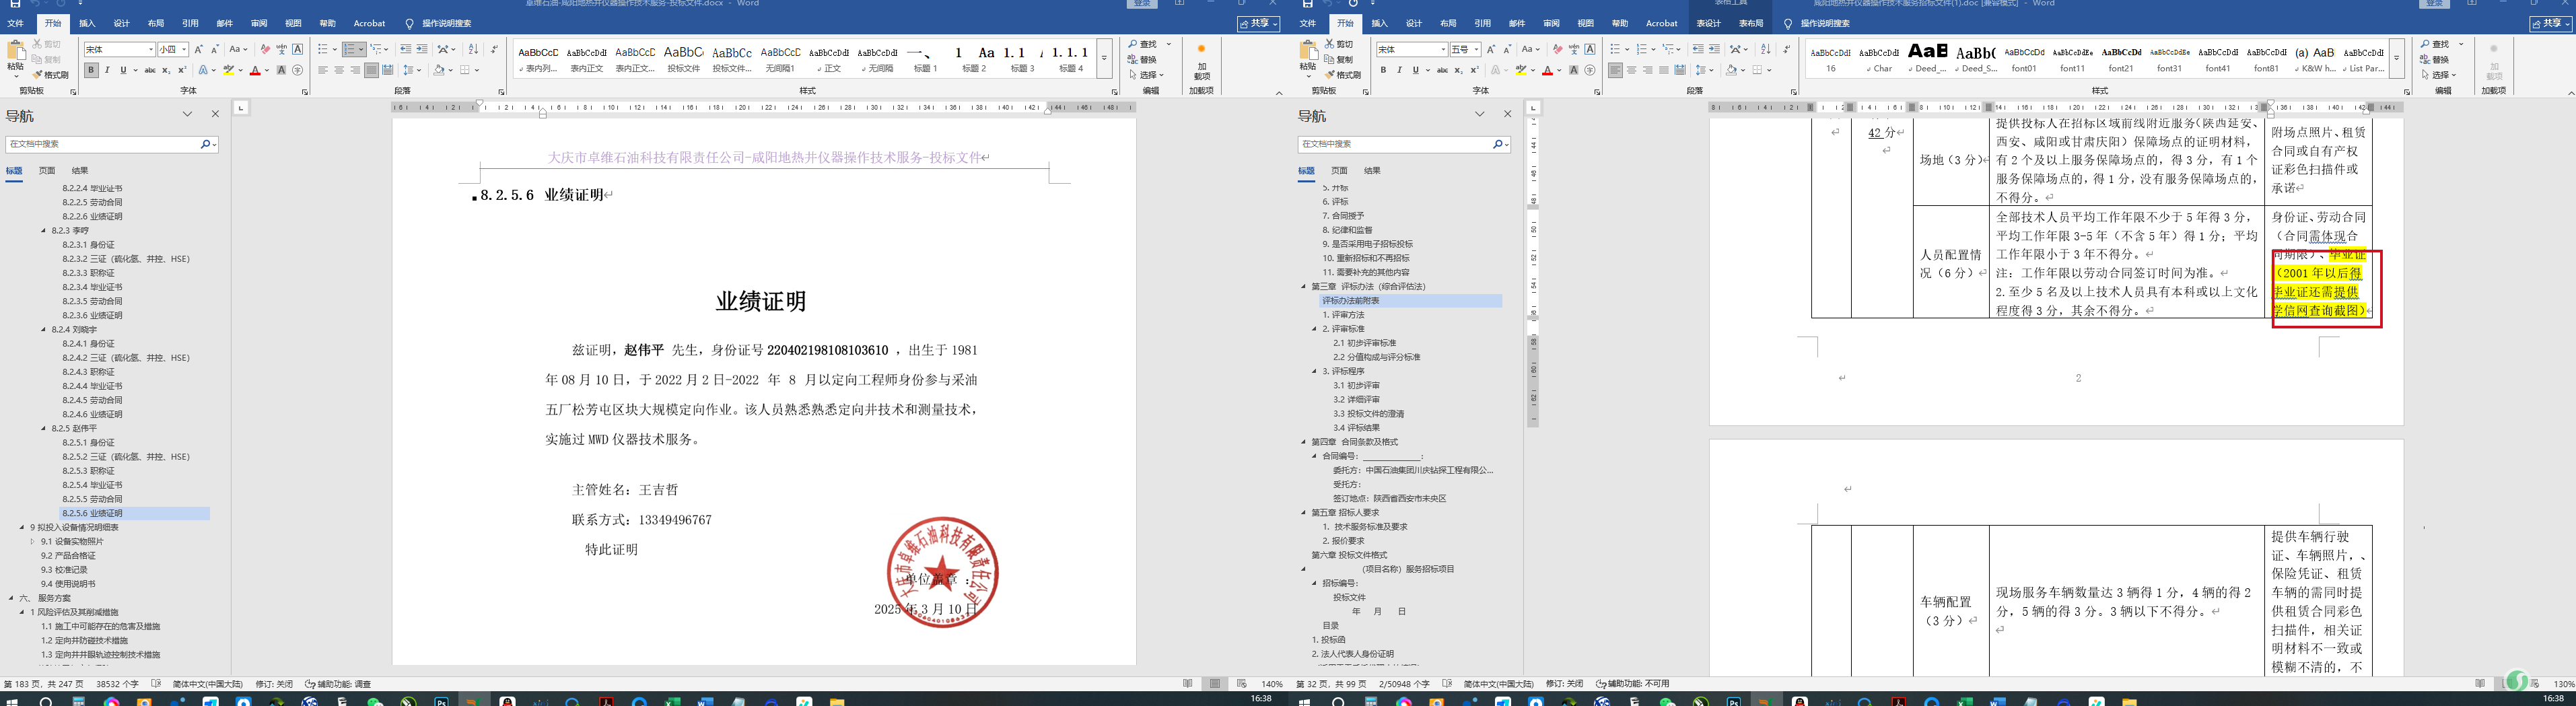Open font name dropdown in left window
Image resolution: width=2576 pixels, height=706 pixels.
[x=151, y=50]
